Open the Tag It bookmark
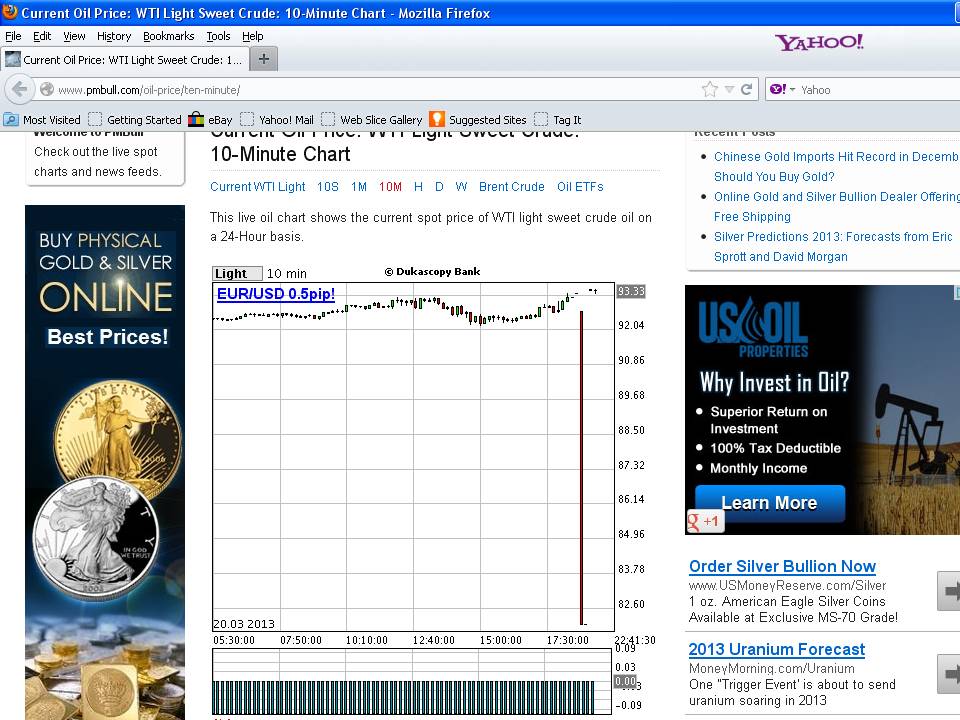Viewport: 960px width, 720px height. coord(558,119)
